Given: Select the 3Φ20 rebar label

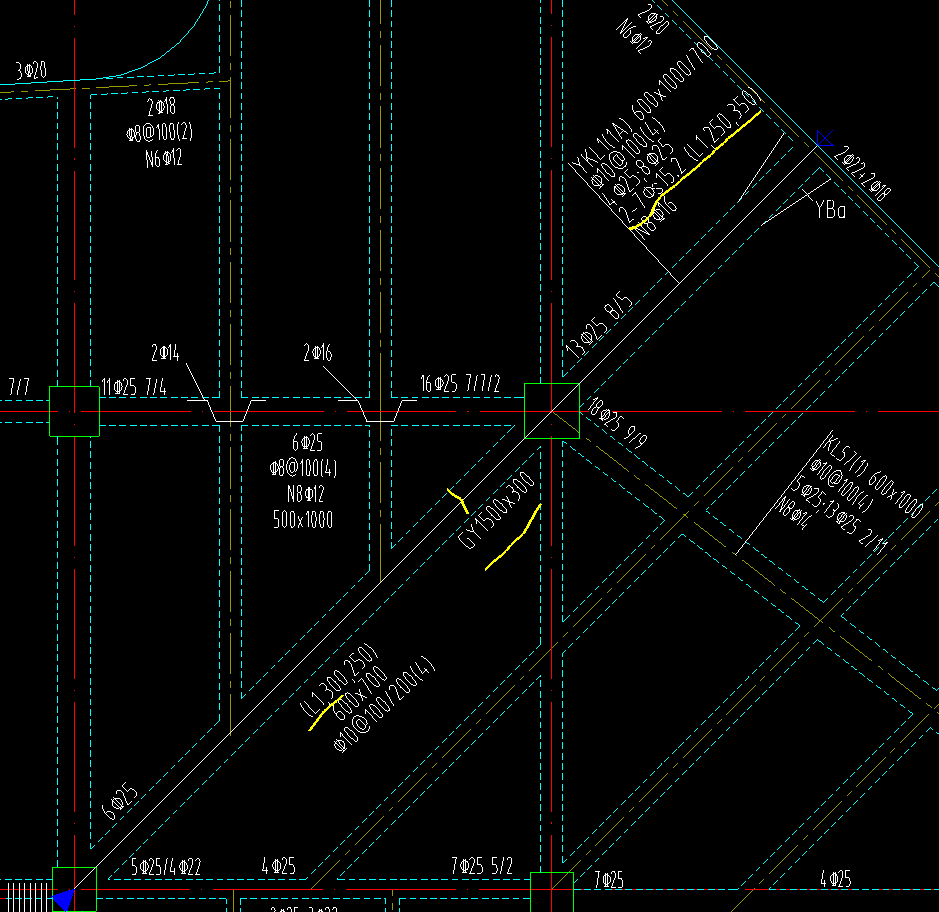Looking at the screenshot, I should coord(31,71).
